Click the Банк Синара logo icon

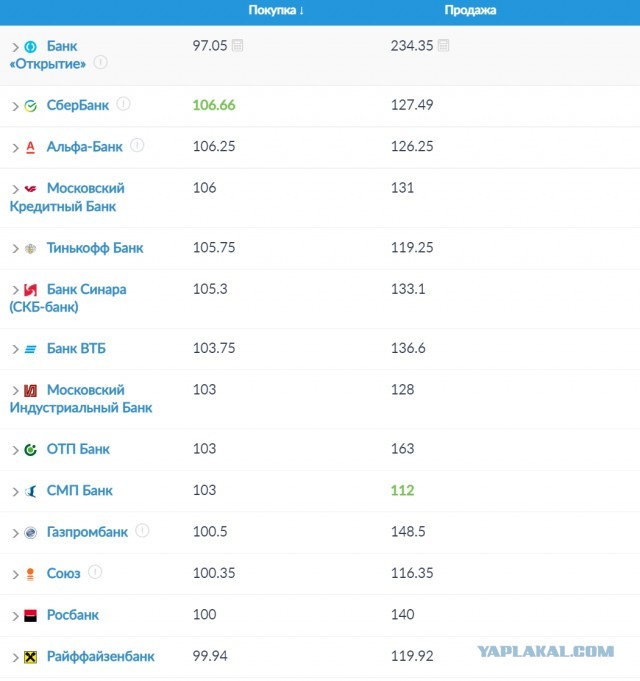tap(30, 290)
